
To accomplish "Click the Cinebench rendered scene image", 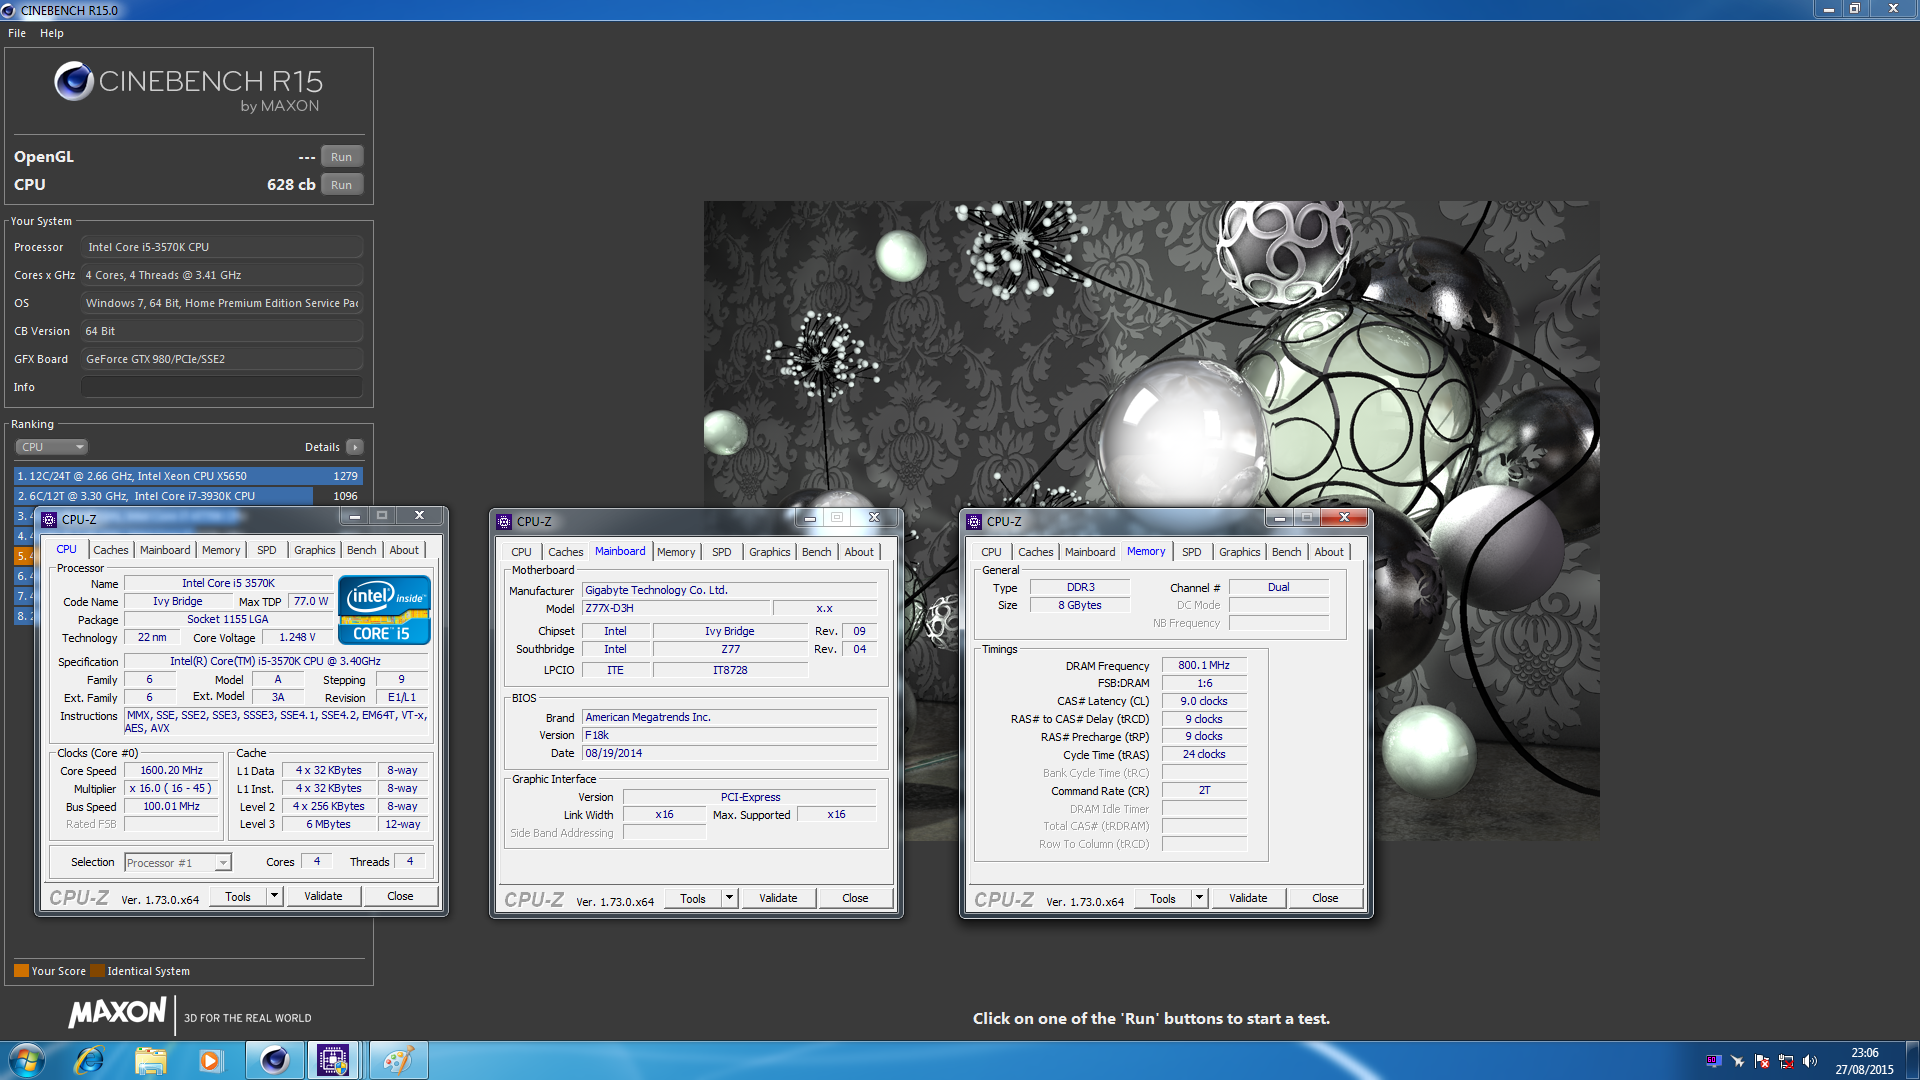I will tap(1151, 520).
